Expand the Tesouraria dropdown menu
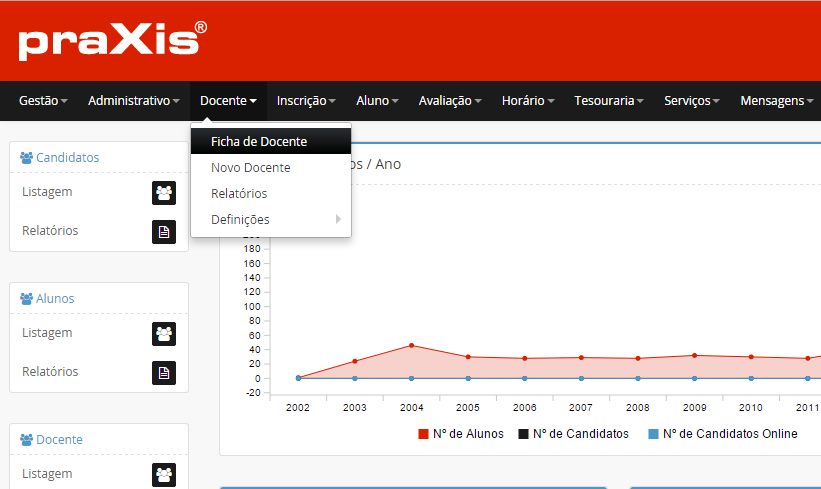Screen dimensions: 821x489 [x=608, y=101]
